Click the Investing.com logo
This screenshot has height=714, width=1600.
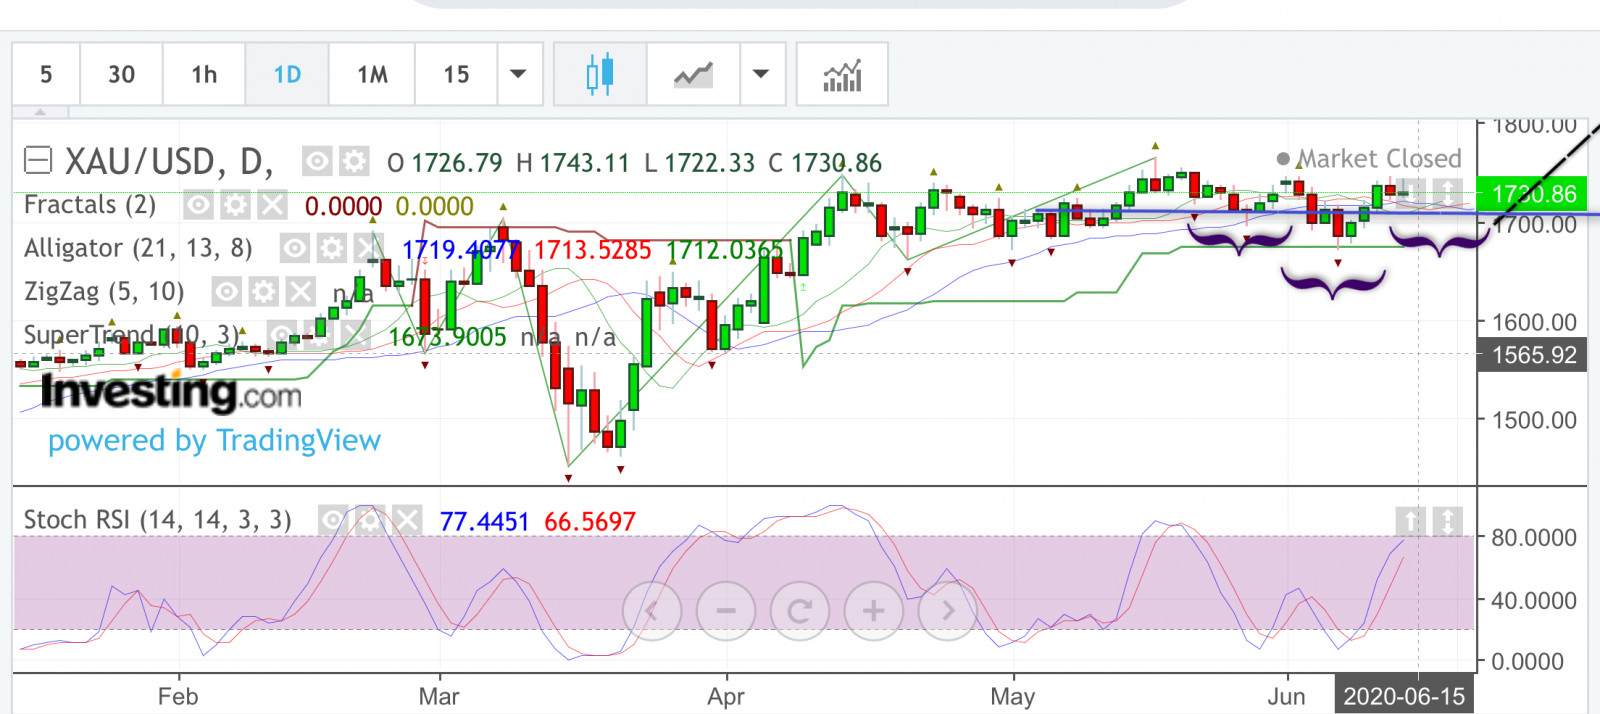tap(171, 392)
